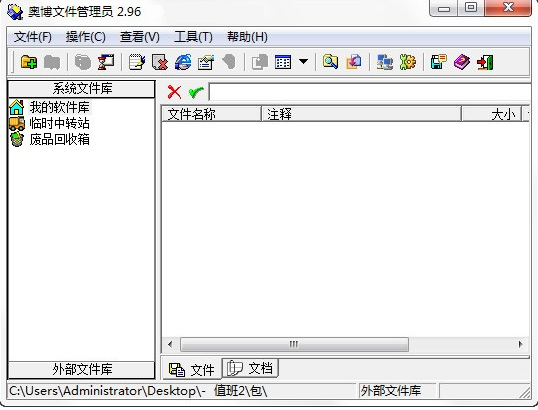Click the move documents arrow icon
Image resolution: width=538 pixels, height=410 pixels.
coord(353,62)
